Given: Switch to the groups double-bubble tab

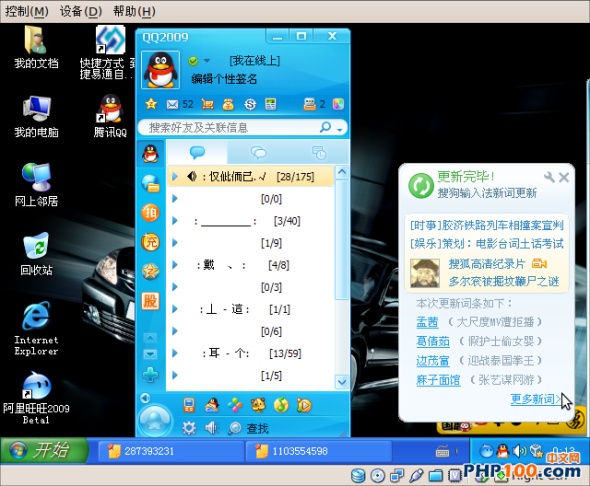Looking at the screenshot, I should click(x=259, y=152).
